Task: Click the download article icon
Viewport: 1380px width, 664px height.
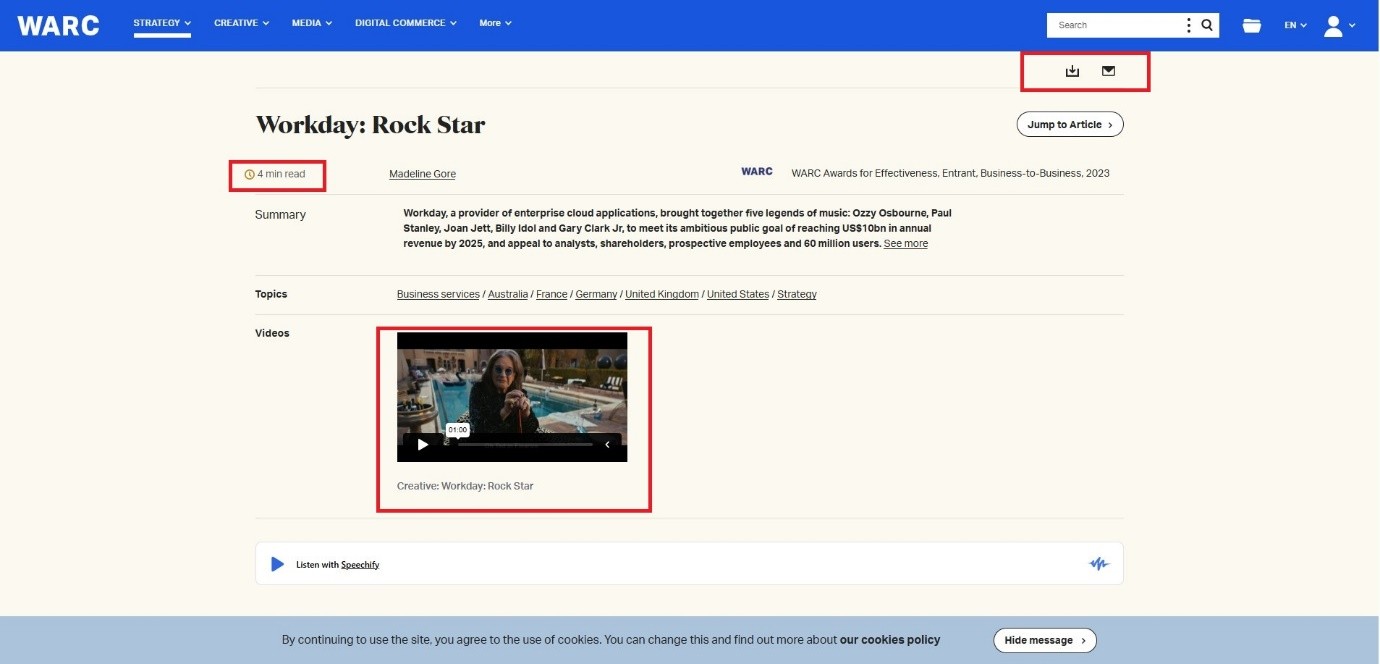Action: 1072,71
